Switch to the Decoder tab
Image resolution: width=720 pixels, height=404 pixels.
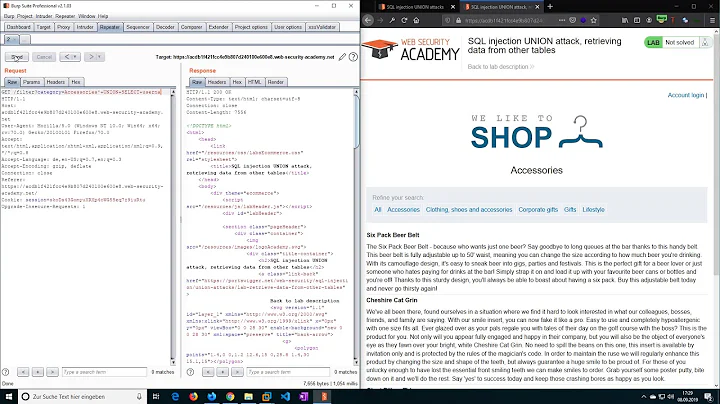pos(165,27)
